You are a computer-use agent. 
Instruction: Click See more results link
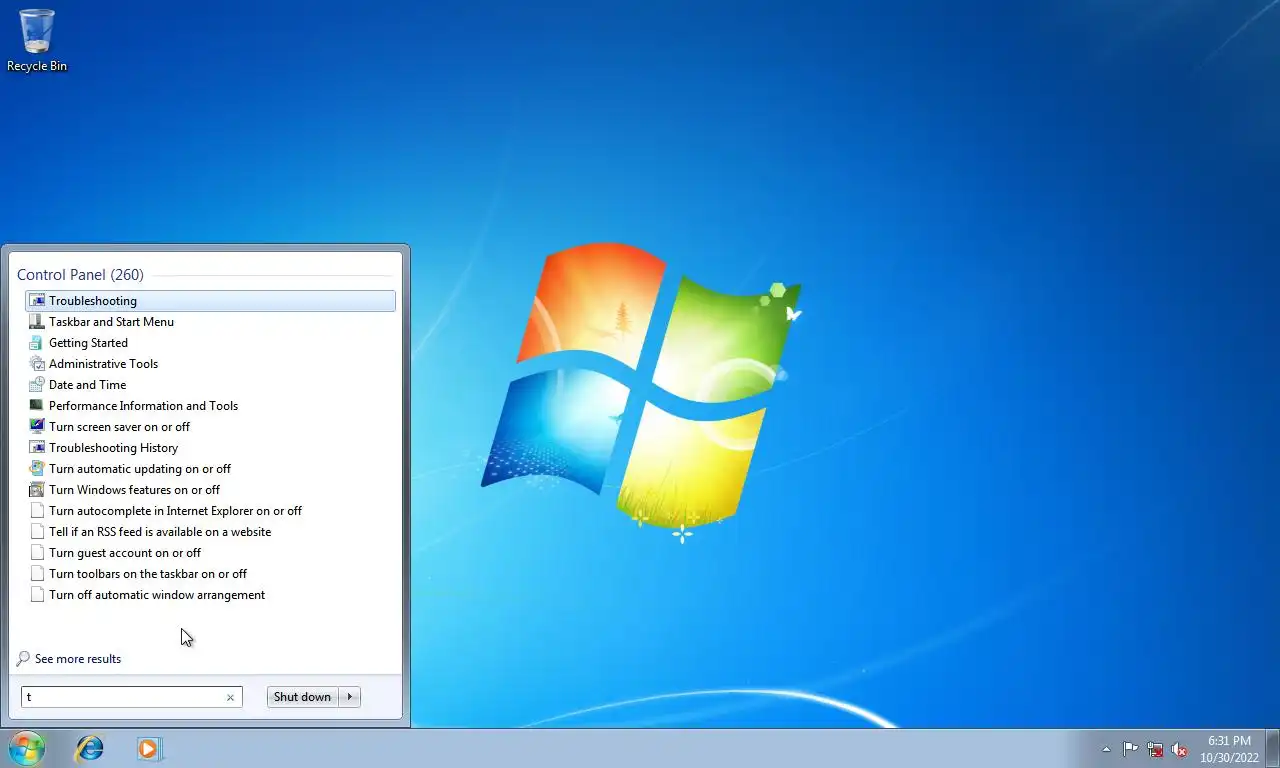pyautogui.click(x=78, y=659)
